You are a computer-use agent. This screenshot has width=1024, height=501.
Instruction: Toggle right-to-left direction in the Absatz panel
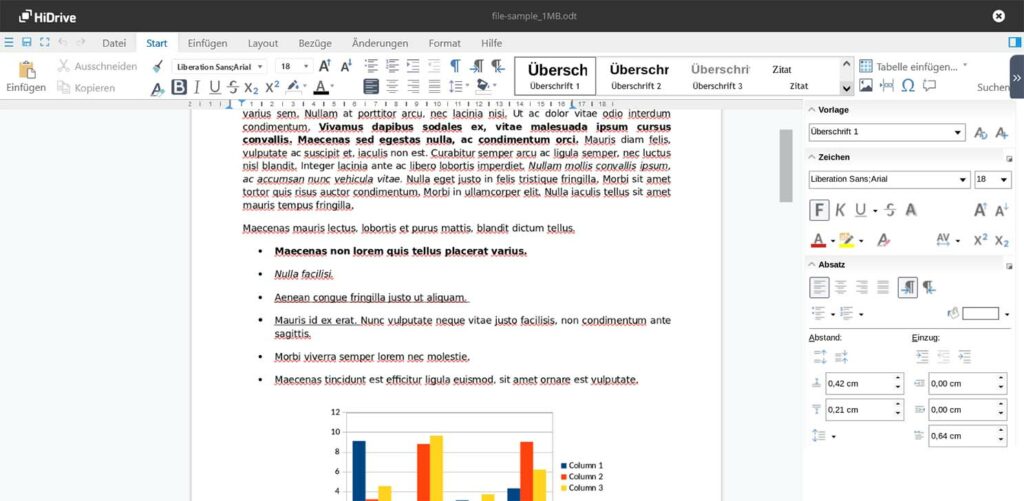(x=929, y=287)
